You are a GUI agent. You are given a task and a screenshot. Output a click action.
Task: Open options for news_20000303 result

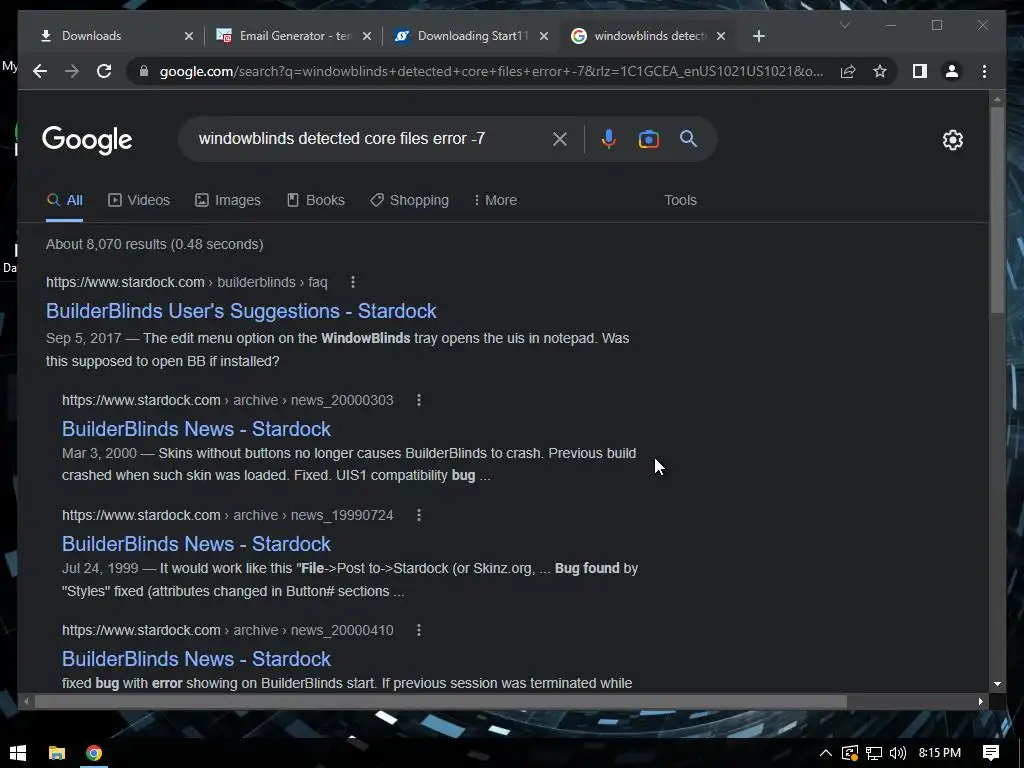(x=419, y=400)
